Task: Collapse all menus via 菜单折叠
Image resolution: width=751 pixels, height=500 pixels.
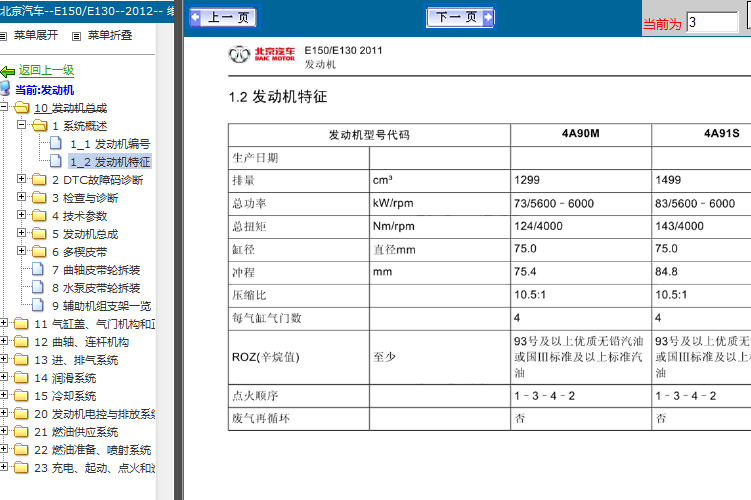Action: 110,35
